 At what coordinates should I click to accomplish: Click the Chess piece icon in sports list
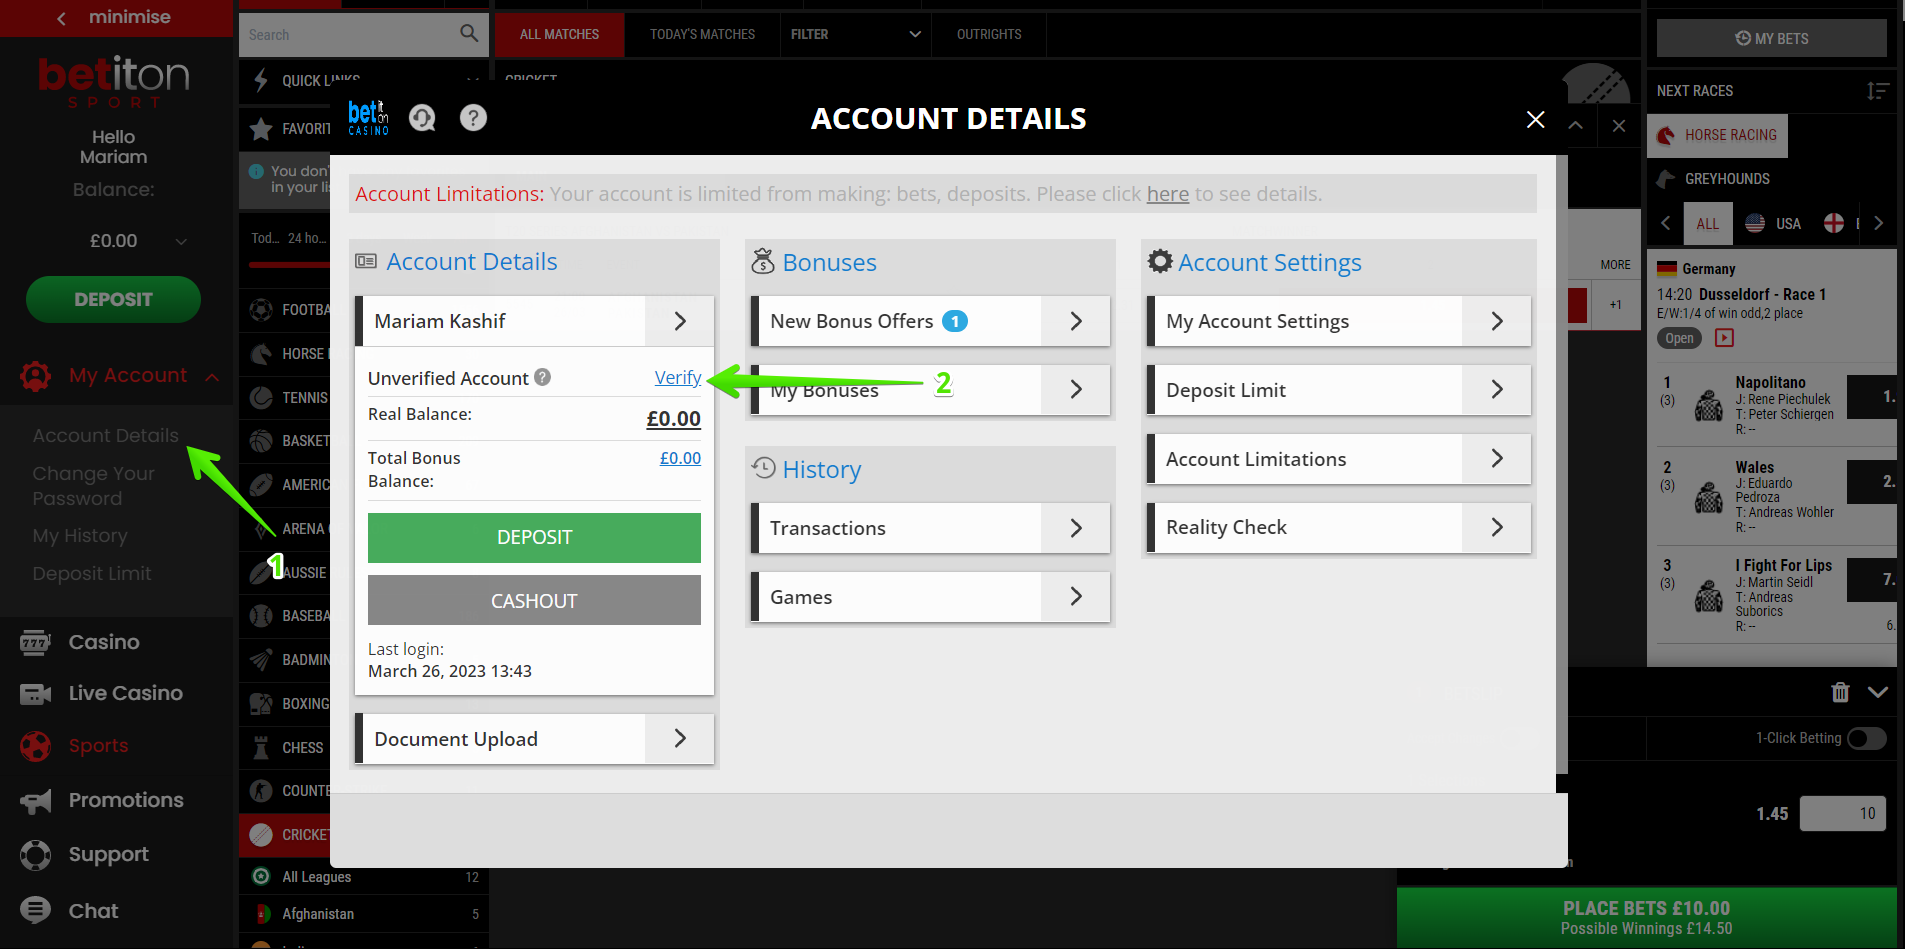point(261,747)
